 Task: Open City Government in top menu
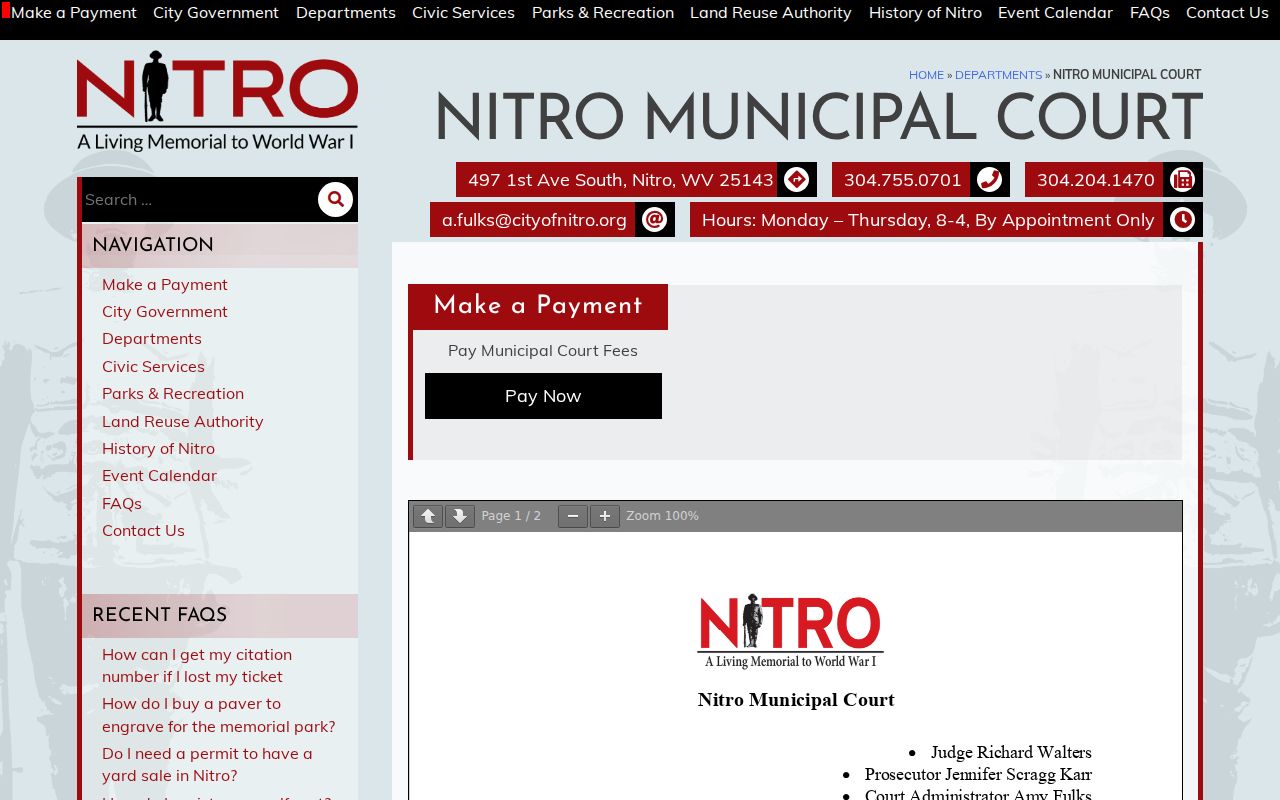click(216, 12)
